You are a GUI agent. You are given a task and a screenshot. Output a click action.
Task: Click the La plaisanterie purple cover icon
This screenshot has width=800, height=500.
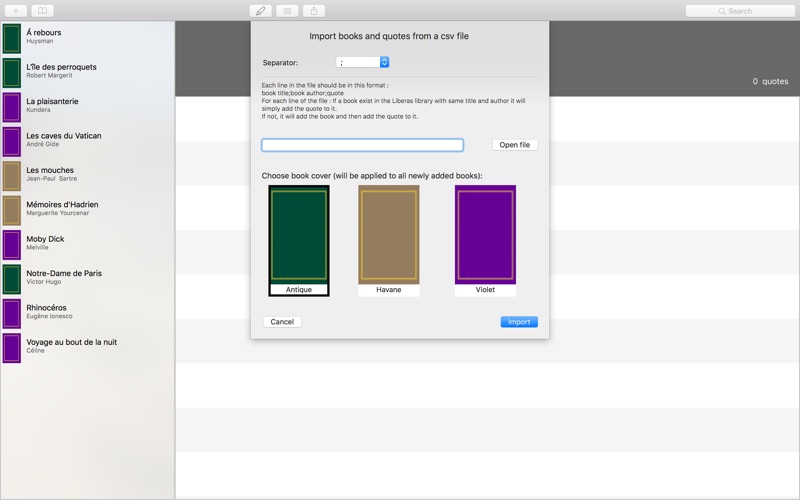pos(12,107)
